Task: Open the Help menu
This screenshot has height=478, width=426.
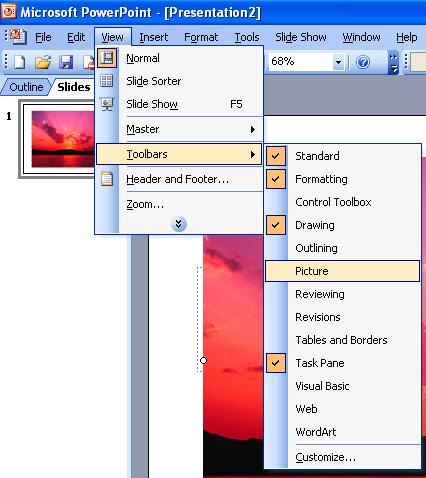Action: pos(407,37)
